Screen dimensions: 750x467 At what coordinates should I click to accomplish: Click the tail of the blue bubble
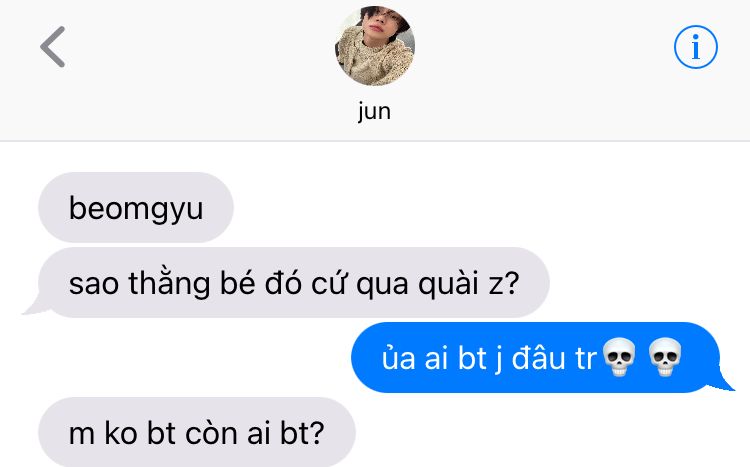click(x=725, y=381)
